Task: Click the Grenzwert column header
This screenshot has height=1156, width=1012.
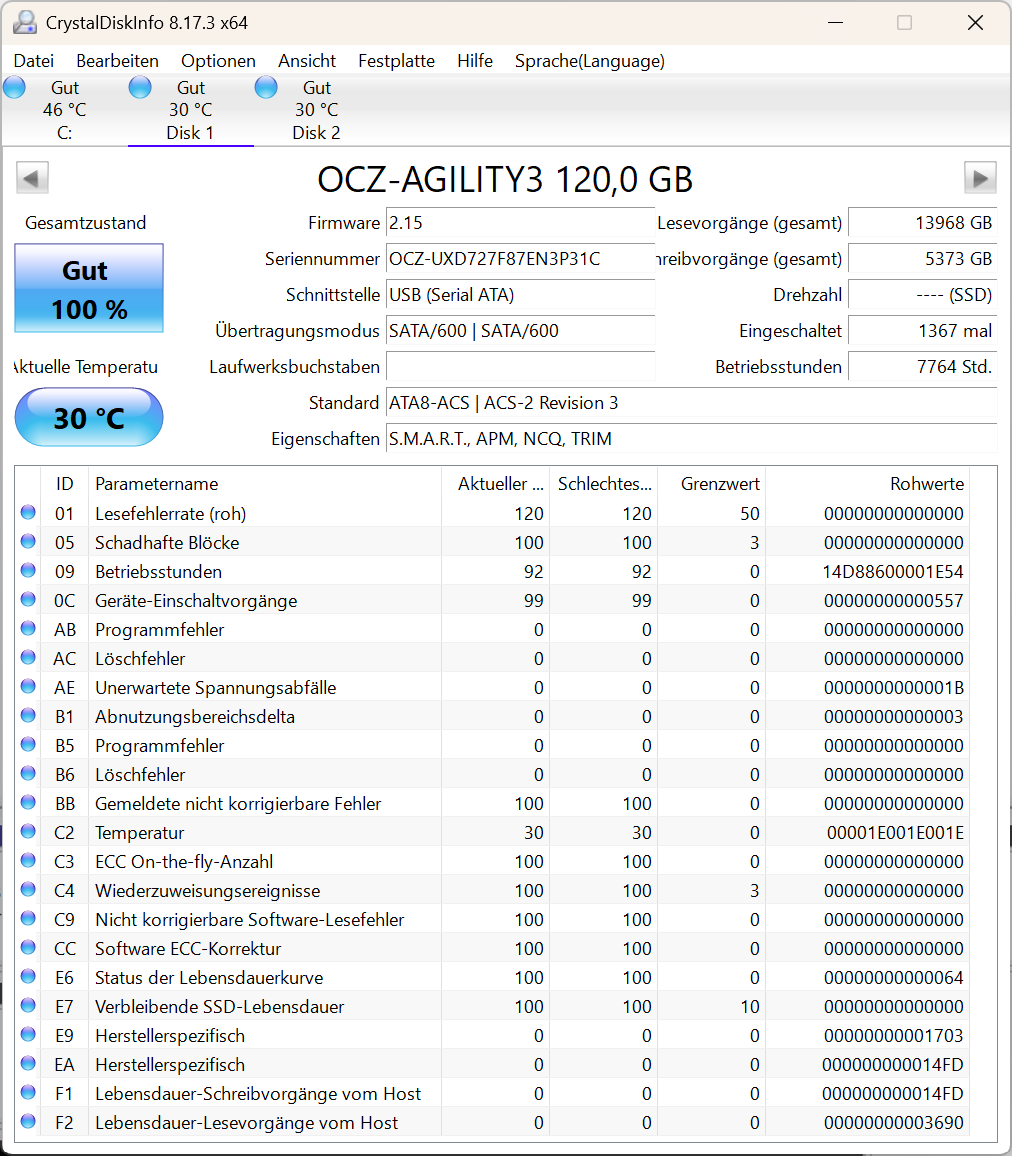Action: pyautogui.click(x=711, y=484)
